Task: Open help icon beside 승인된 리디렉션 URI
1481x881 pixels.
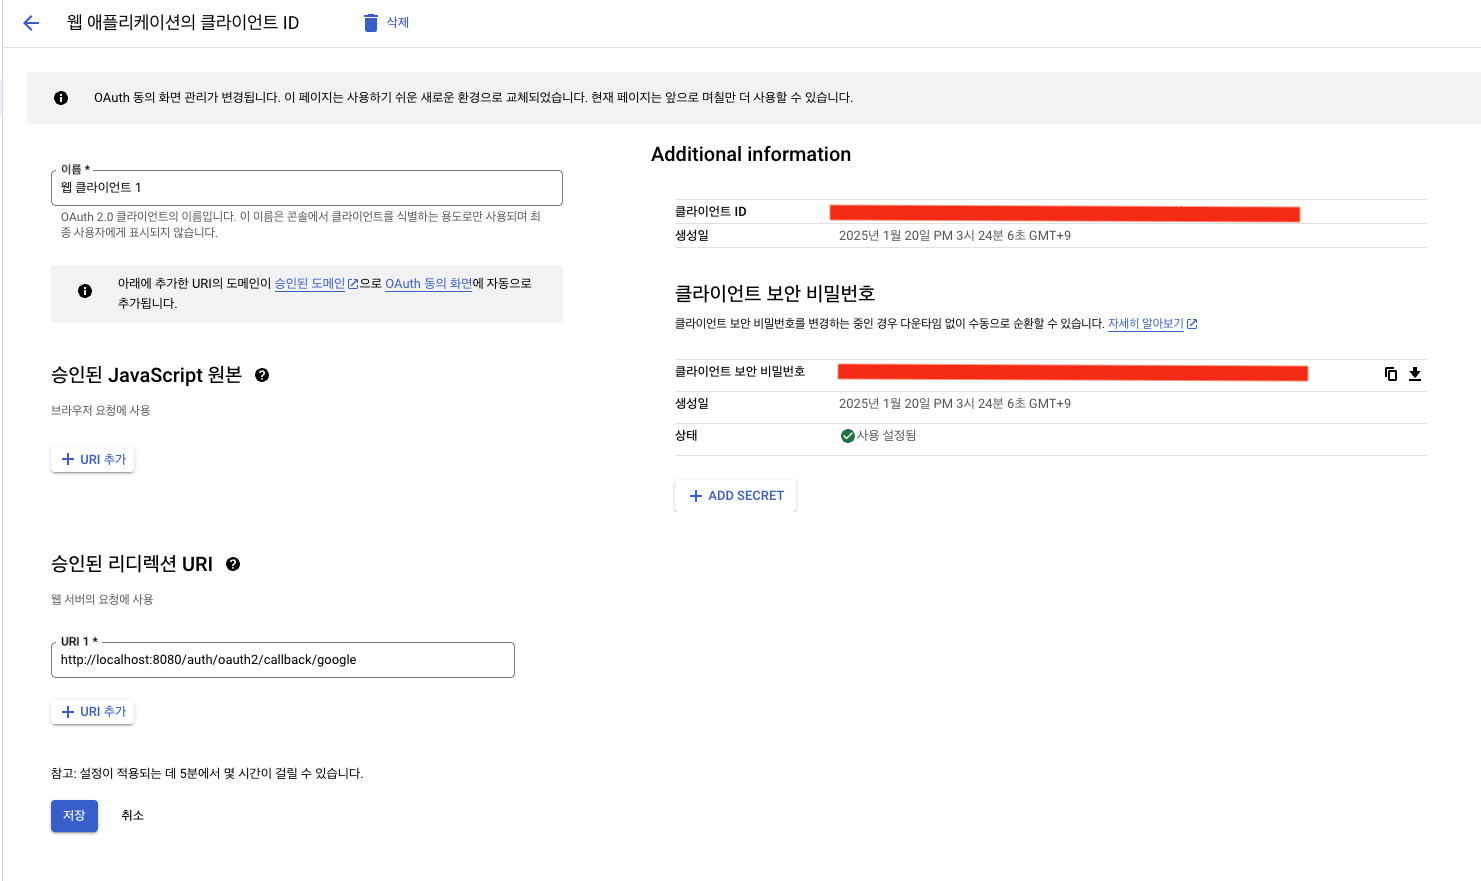Action: [x=233, y=564]
